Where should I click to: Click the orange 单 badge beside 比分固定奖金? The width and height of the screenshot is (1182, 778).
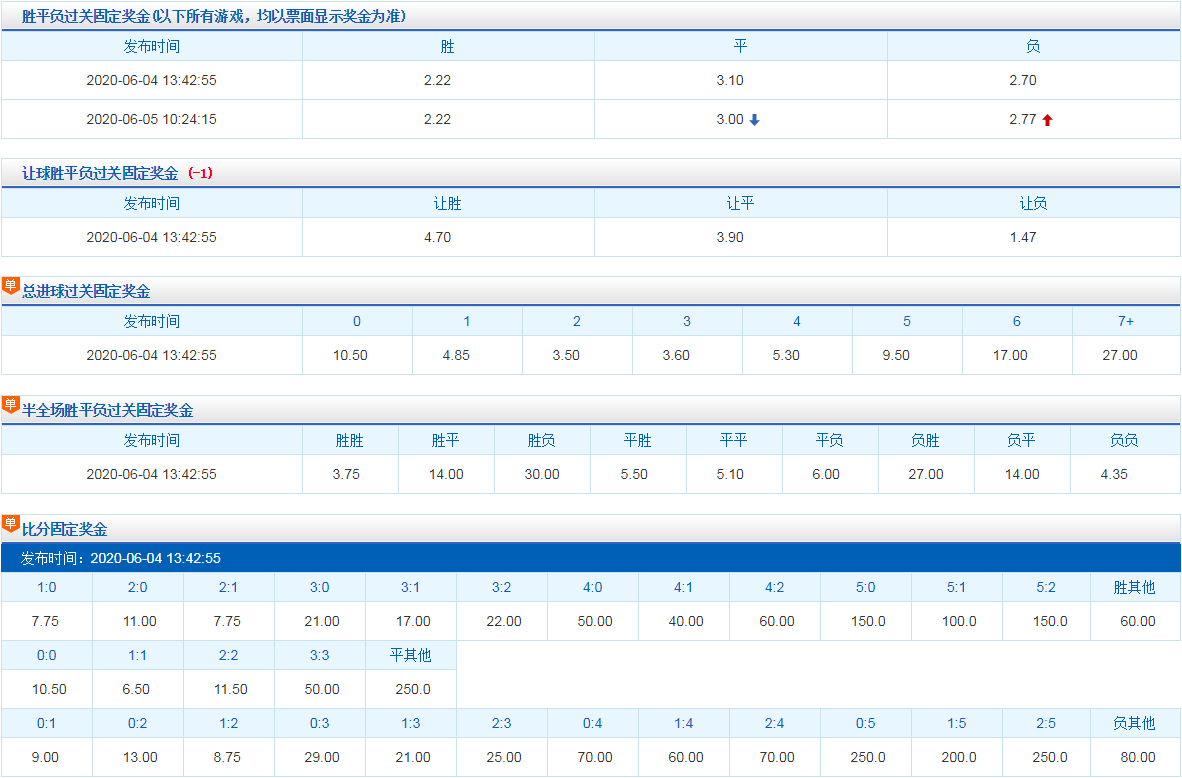pyautogui.click(x=11, y=523)
